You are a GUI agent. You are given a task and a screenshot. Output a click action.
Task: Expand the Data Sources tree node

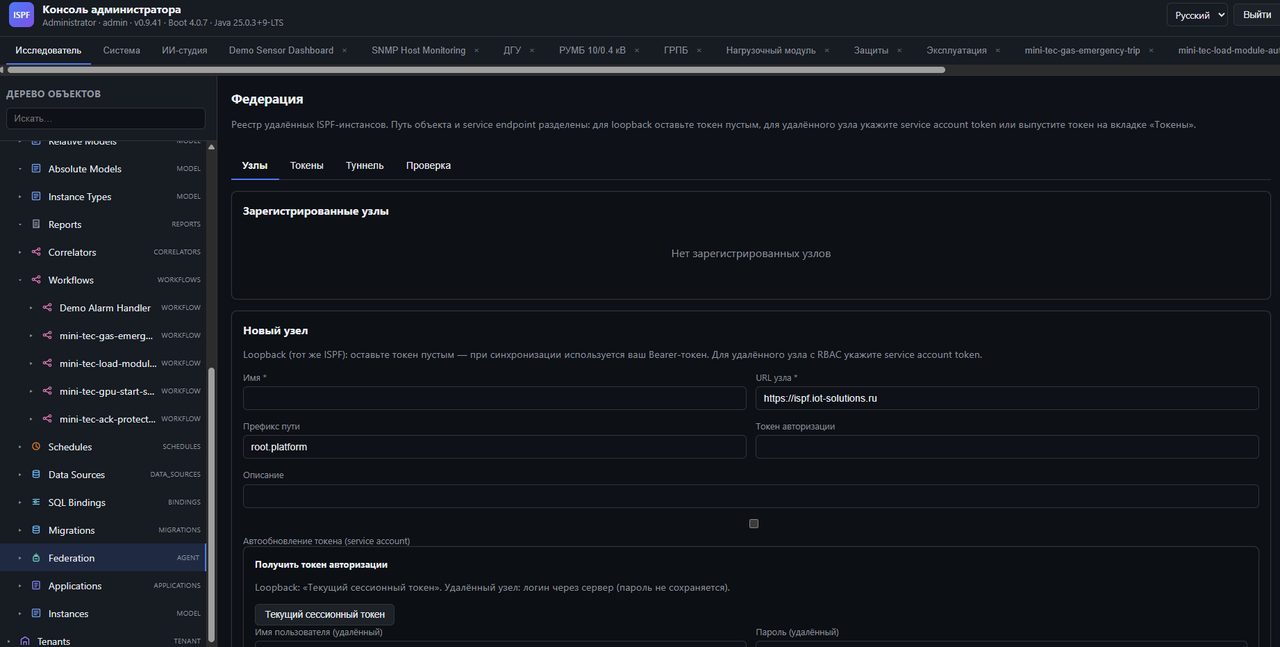[20, 475]
